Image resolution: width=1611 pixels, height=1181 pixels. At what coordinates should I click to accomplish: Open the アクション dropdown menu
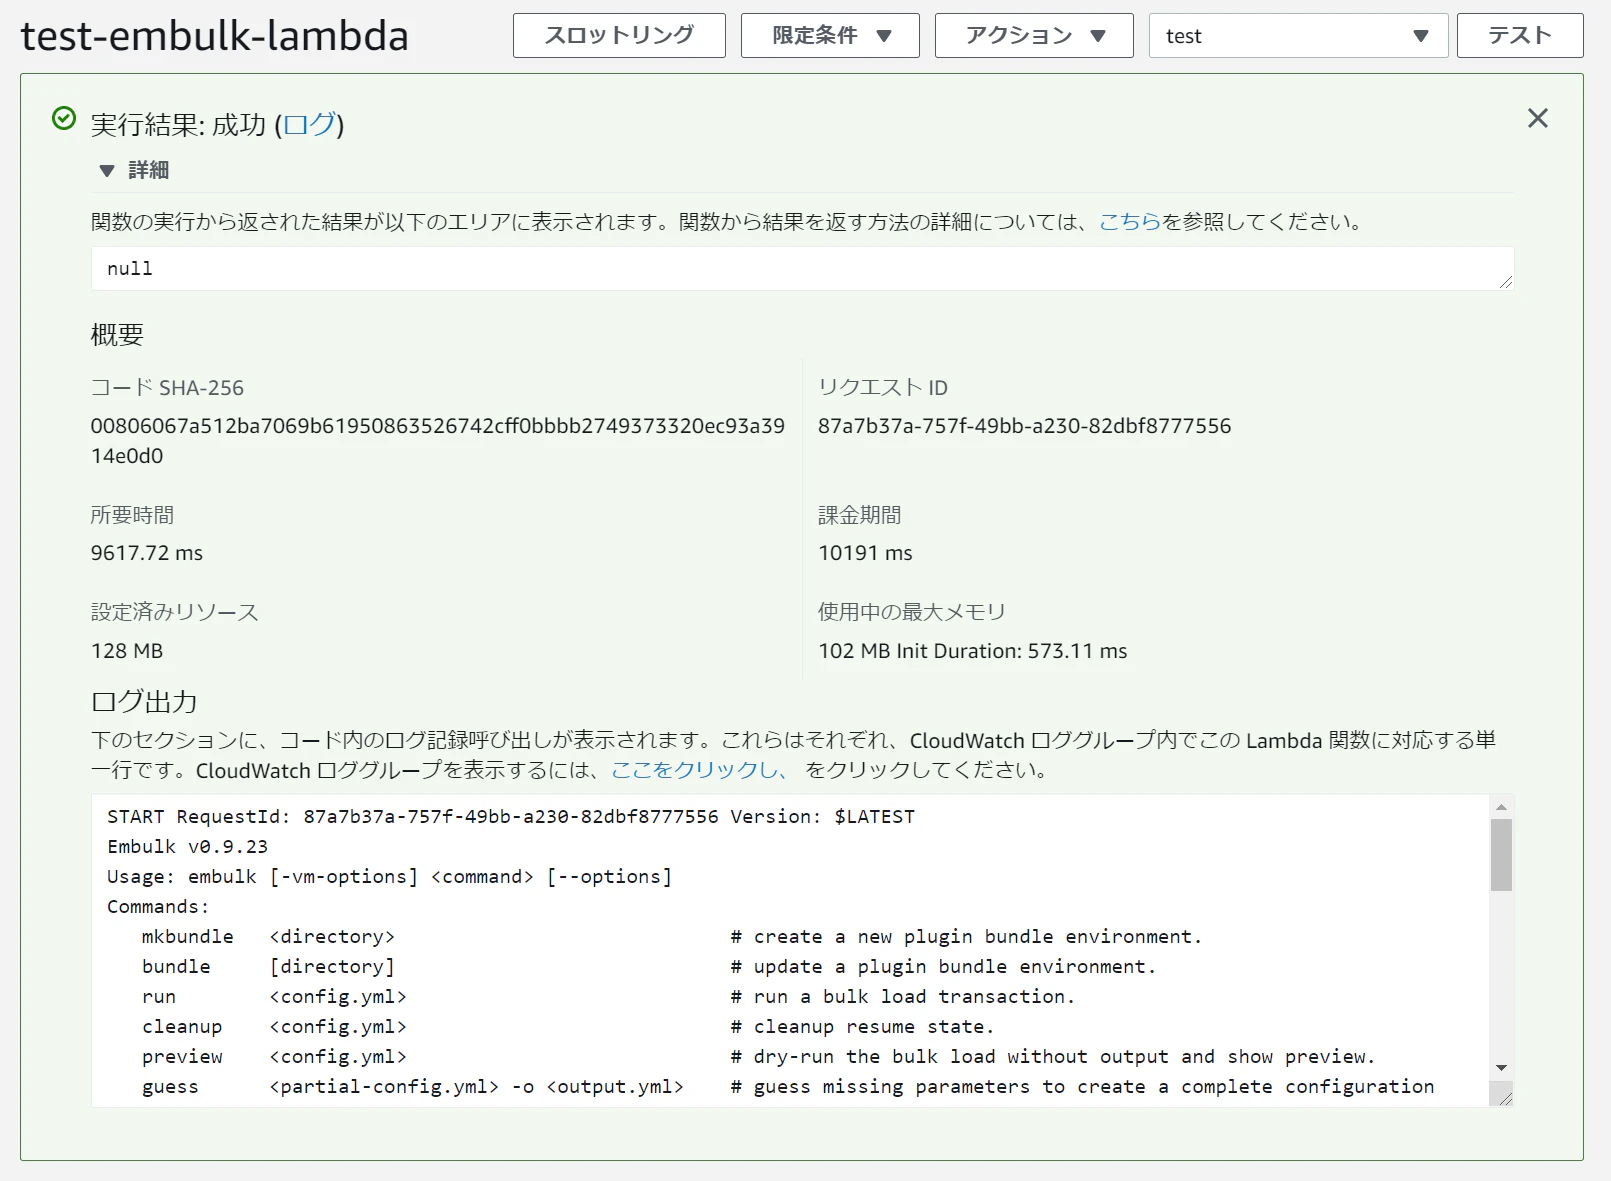click(x=1034, y=36)
